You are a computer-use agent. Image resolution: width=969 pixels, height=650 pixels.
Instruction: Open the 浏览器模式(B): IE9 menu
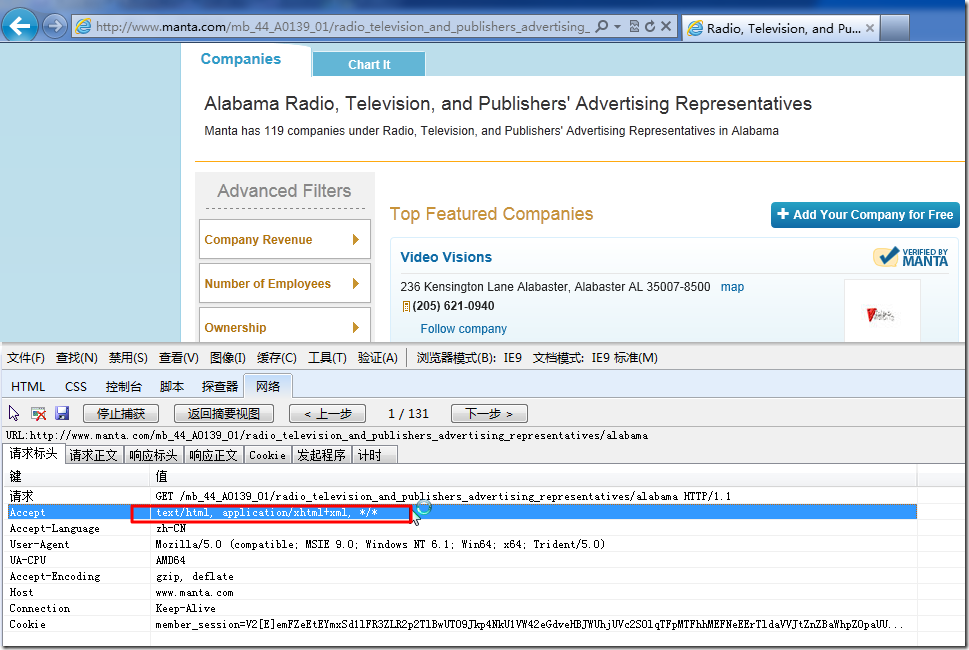click(x=469, y=358)
